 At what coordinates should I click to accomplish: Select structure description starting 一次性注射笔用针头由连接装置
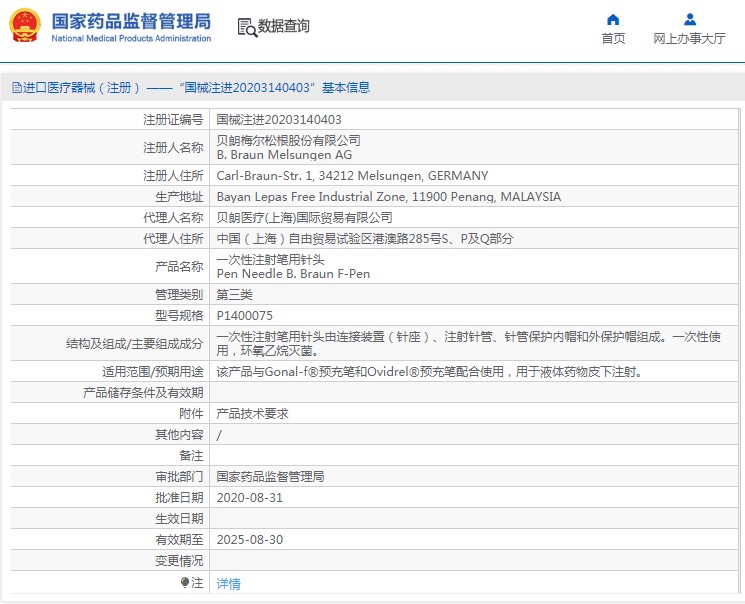point(468,344)
